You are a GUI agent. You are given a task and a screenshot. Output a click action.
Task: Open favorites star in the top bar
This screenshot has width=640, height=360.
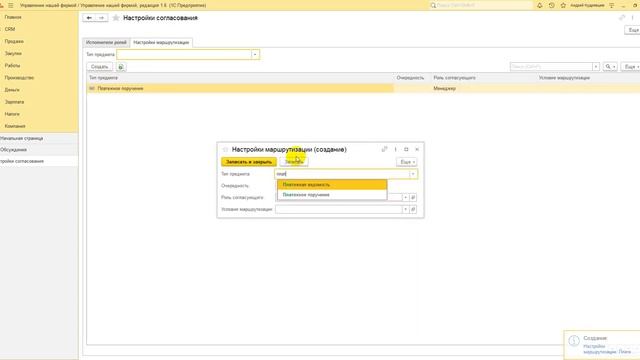563,5
